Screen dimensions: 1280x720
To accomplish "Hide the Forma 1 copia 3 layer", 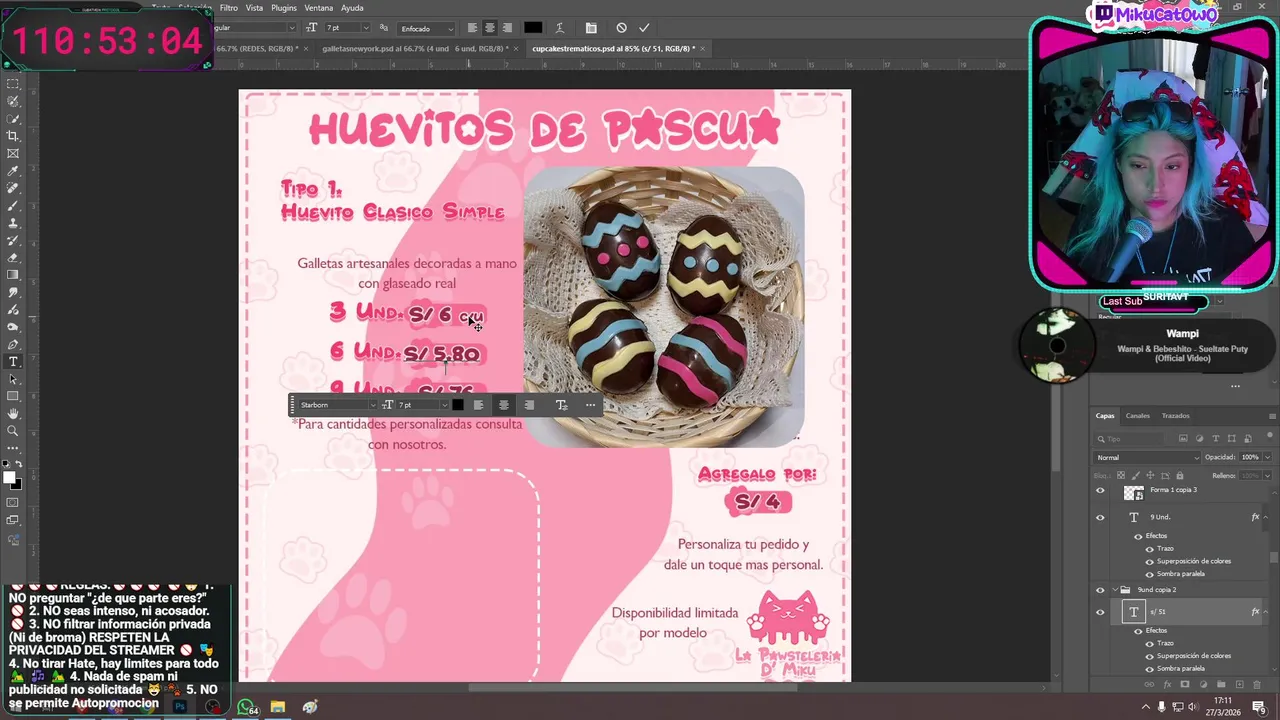I will [1100, 490].
